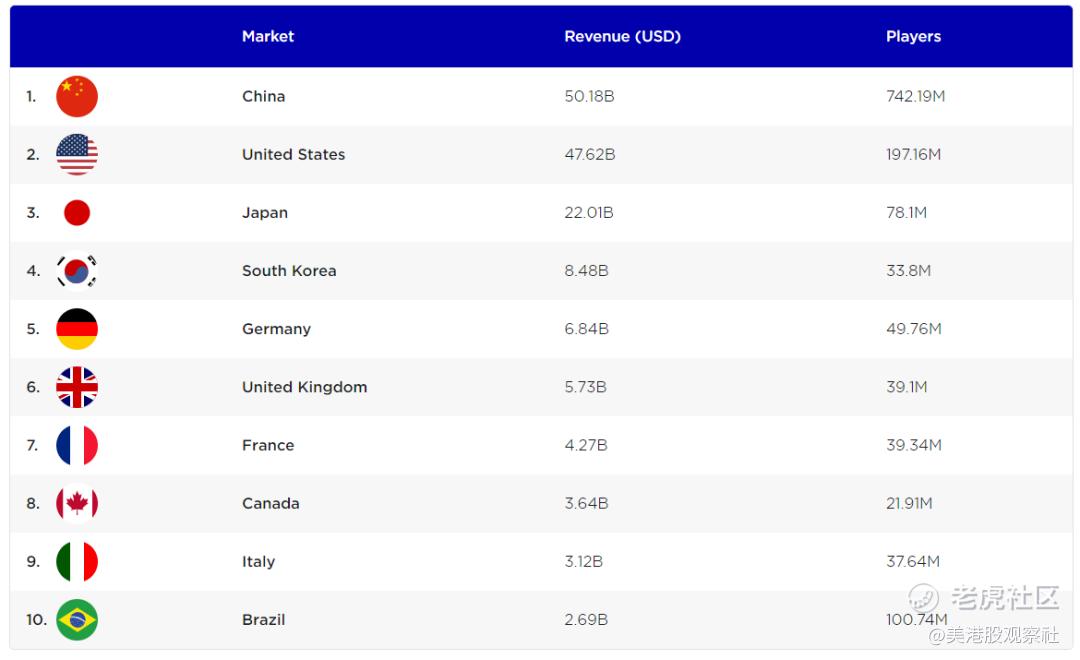Click the South Korea flag icon
The height and width of the screenshot is (660, 1080).
(77, 271)
